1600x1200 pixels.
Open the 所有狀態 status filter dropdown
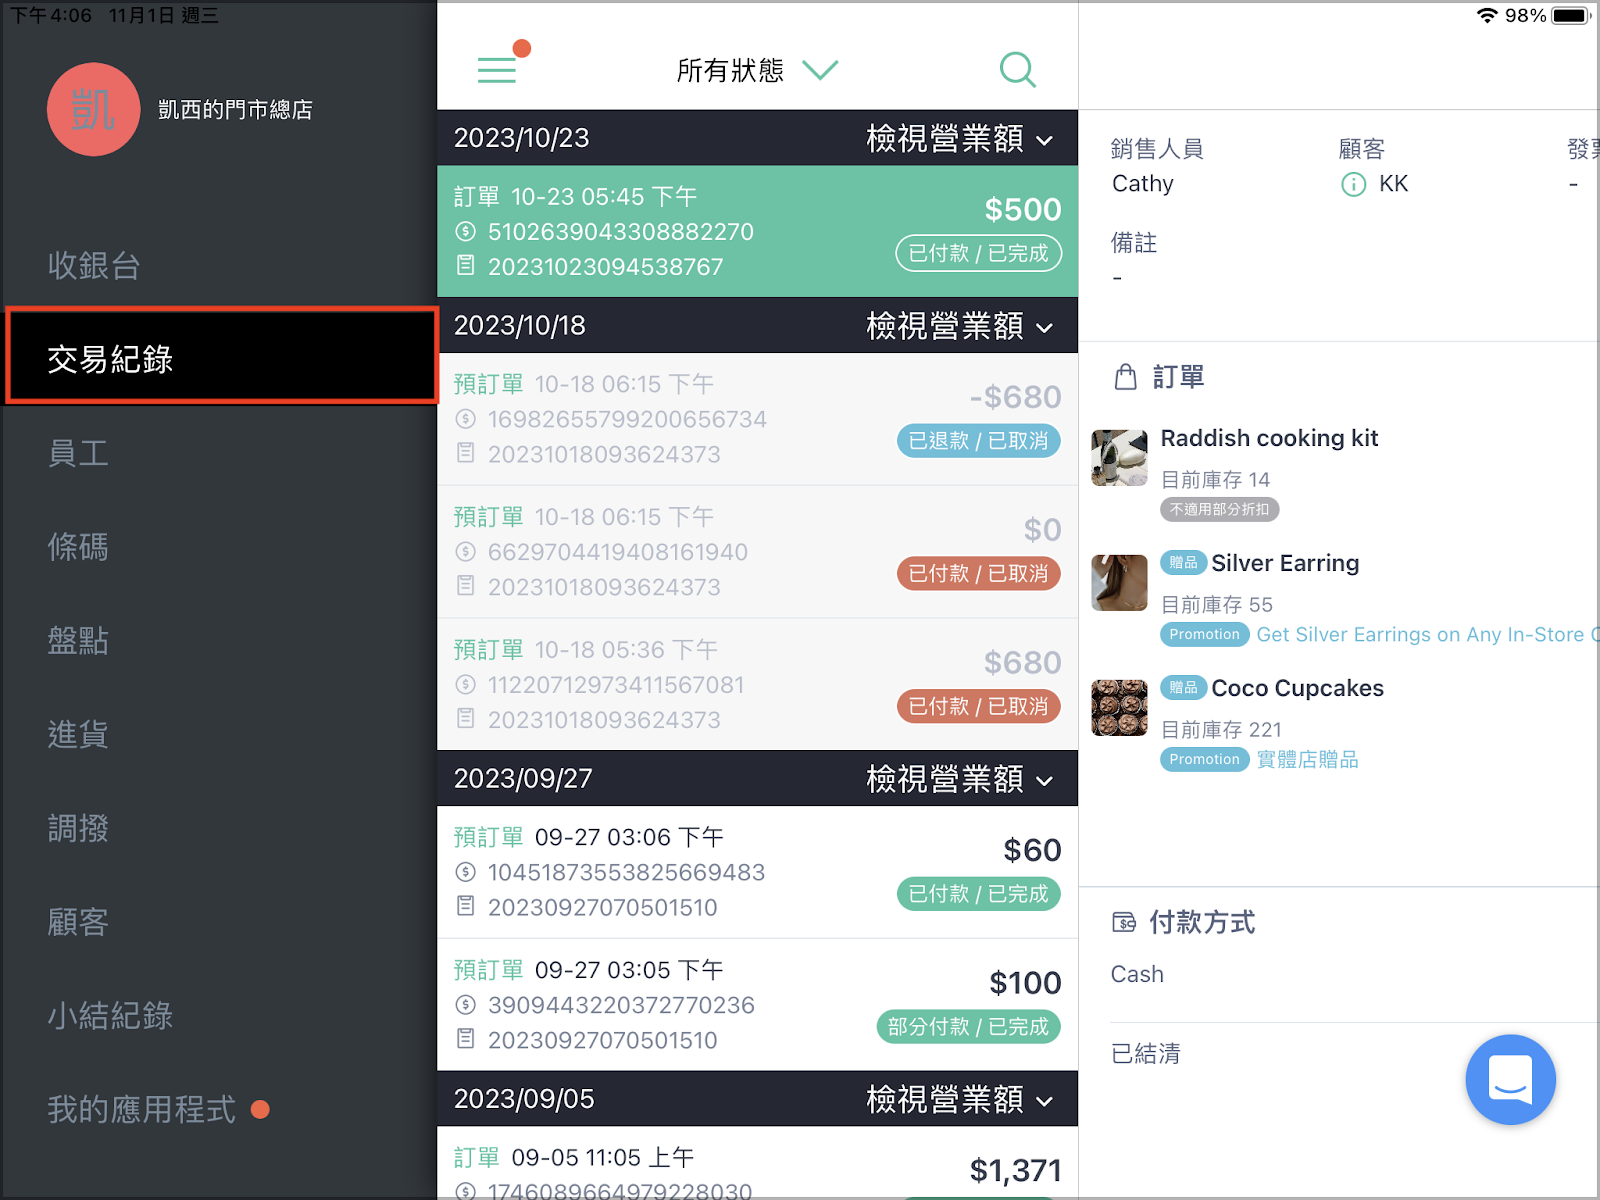(757, 70)
